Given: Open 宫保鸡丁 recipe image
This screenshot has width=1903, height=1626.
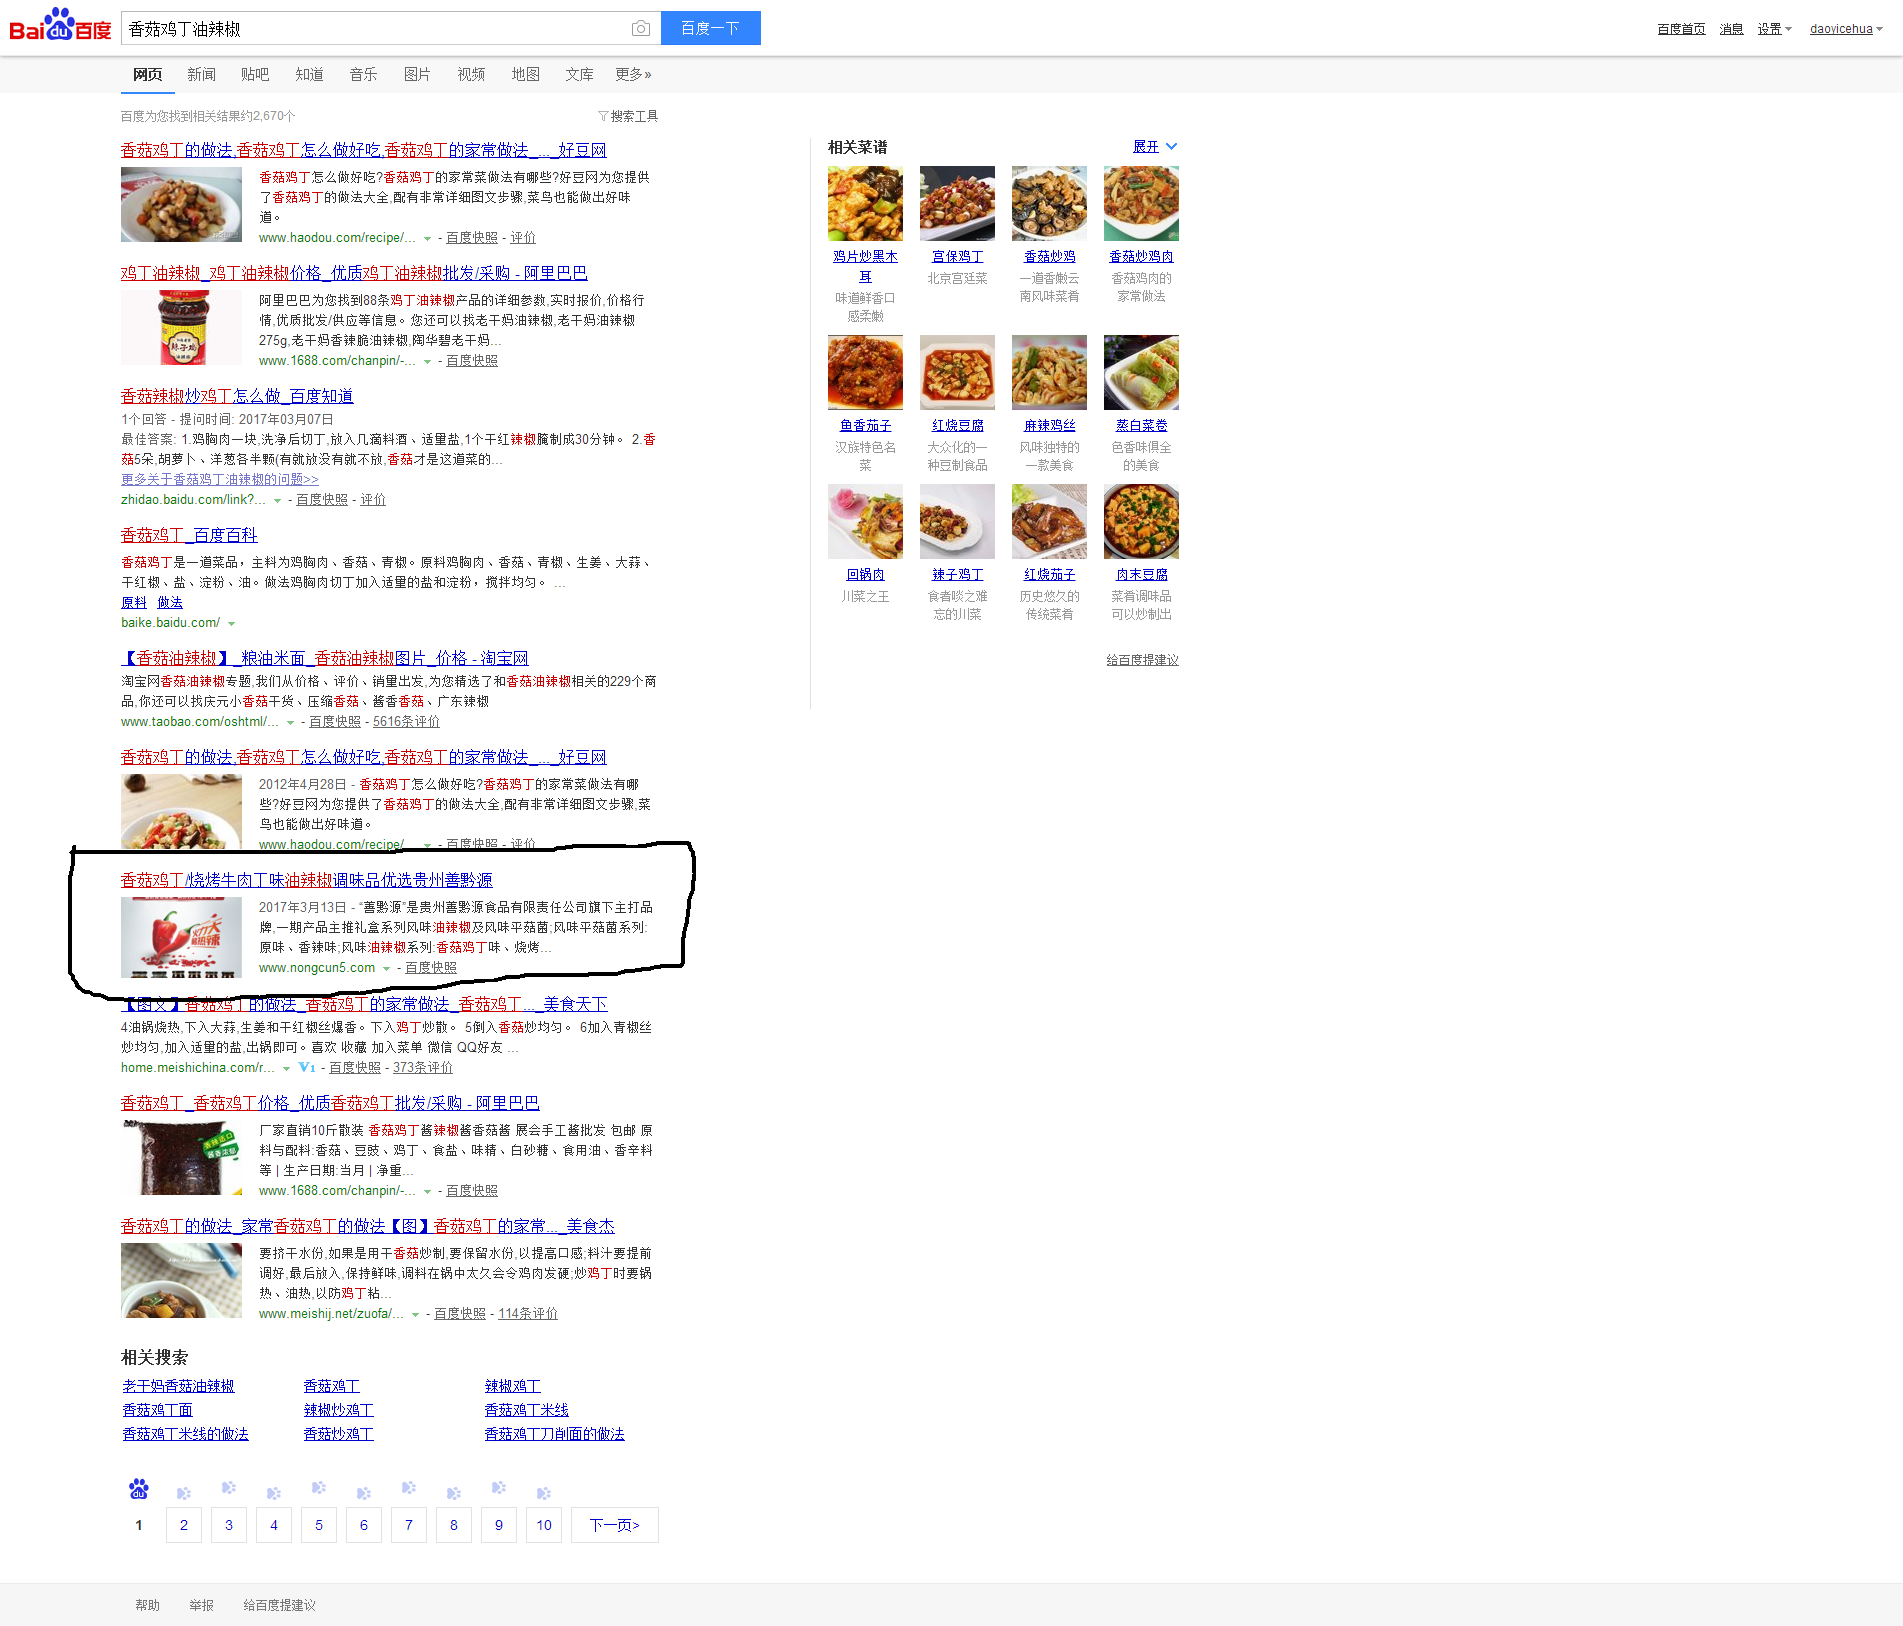Looking at the screenshot, I should [x=957, y=203].
